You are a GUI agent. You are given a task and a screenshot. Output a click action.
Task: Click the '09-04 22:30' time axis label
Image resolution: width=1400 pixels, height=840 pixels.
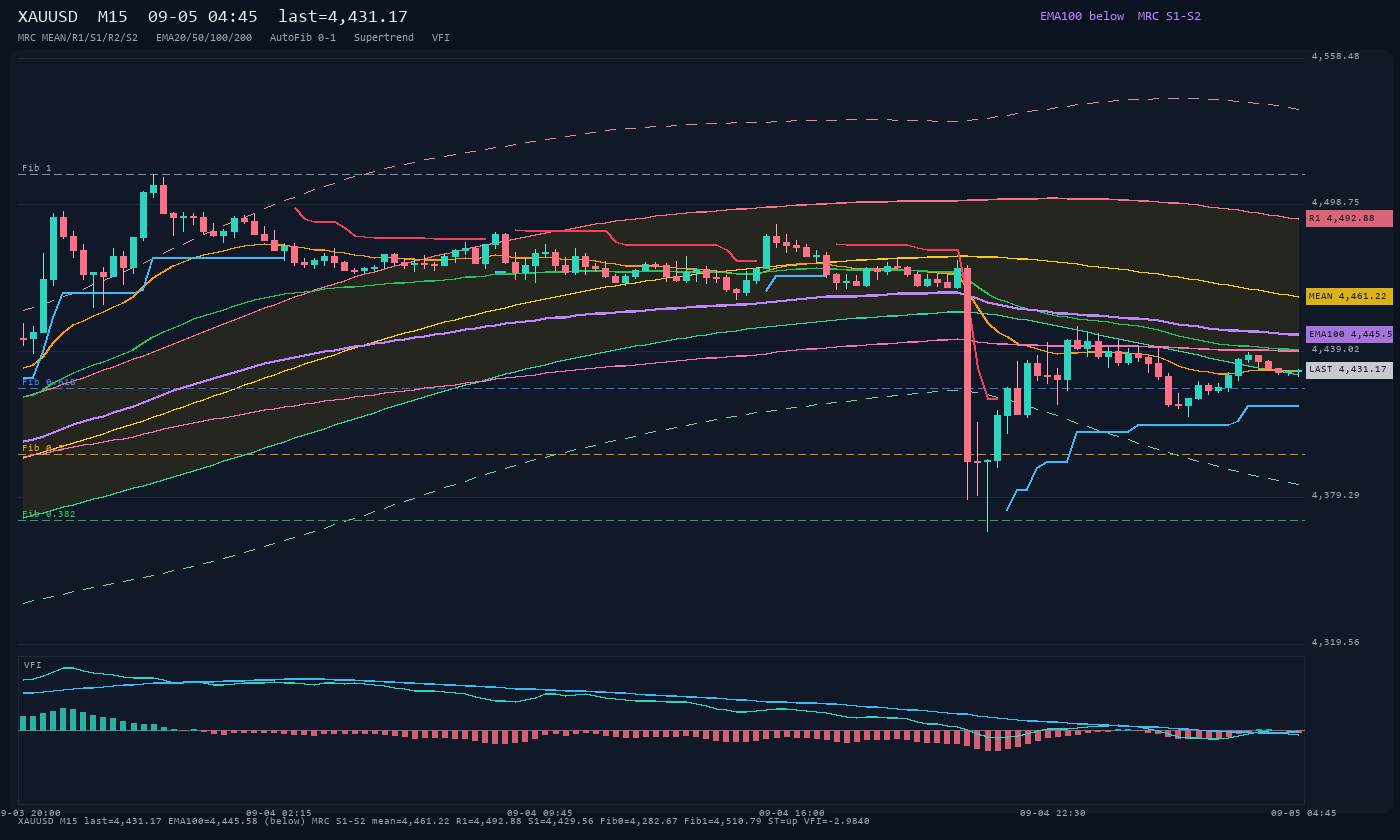pyautogui.click(x=1053, y=813)
